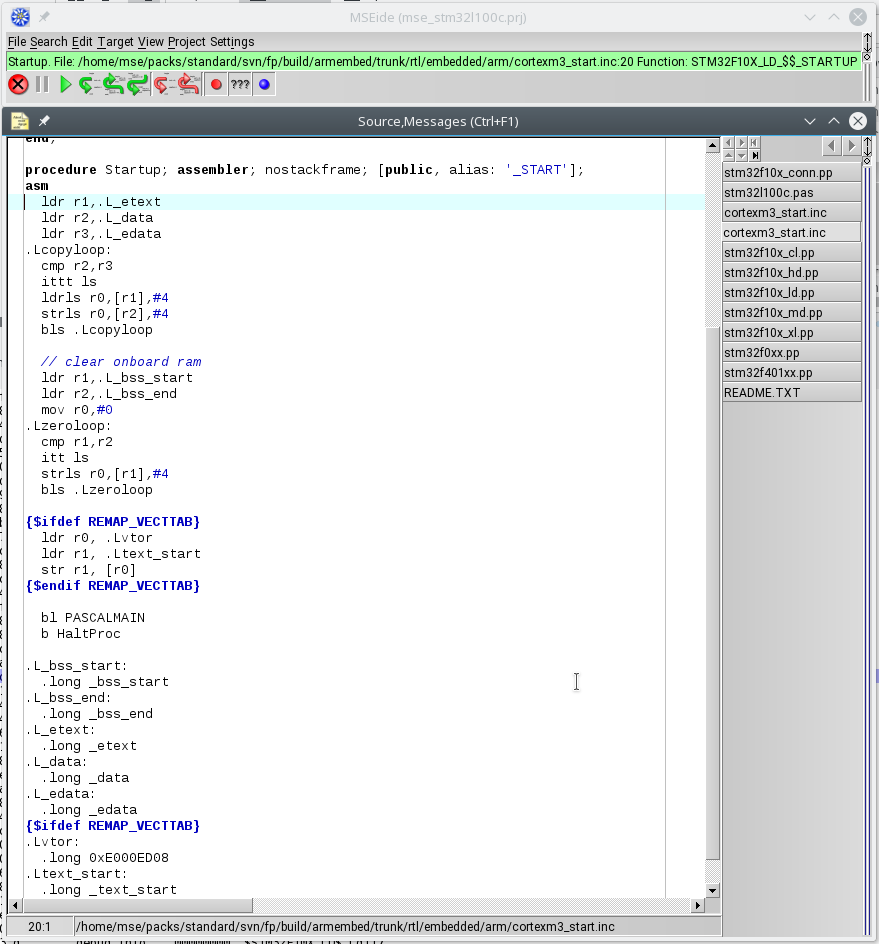Click the red X reset debugger icon
This screenshot has height=944, width=879.
(18, 85)
